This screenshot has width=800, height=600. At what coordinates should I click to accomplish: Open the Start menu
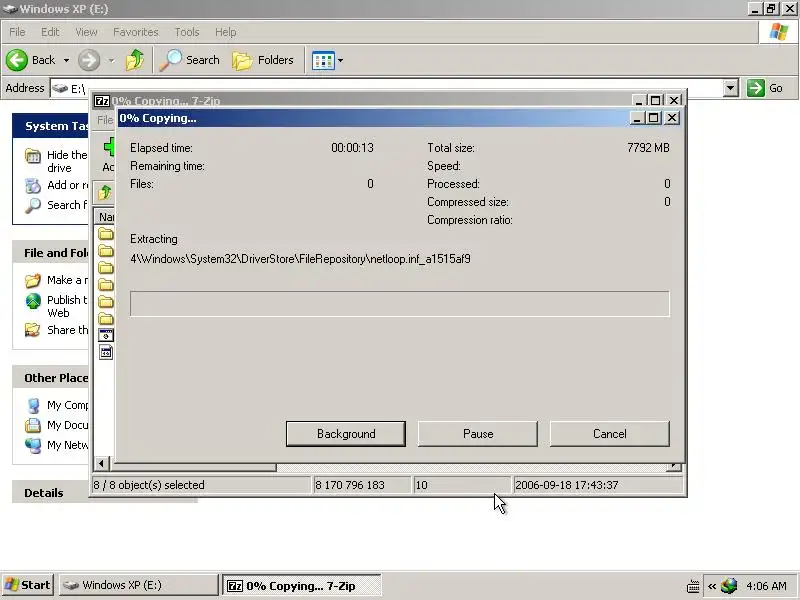(28, 585)
